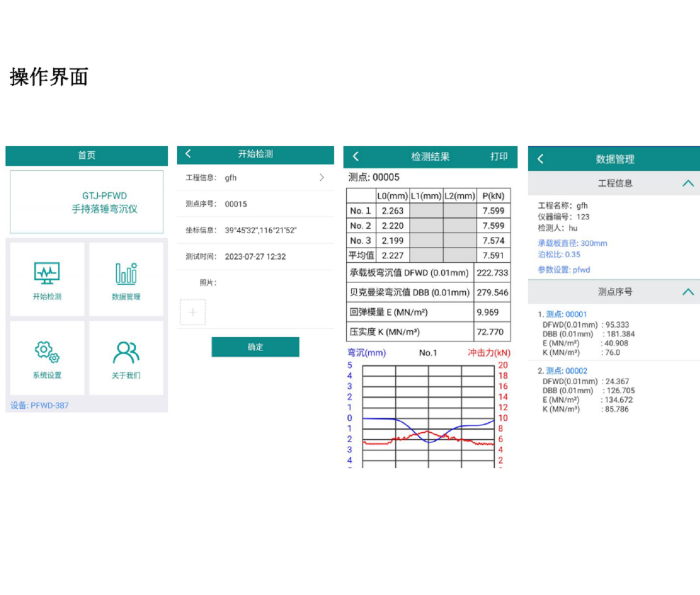Screen dimensions: 700x595
Task: Click 检测人: hu text
Action: point(558,228)
